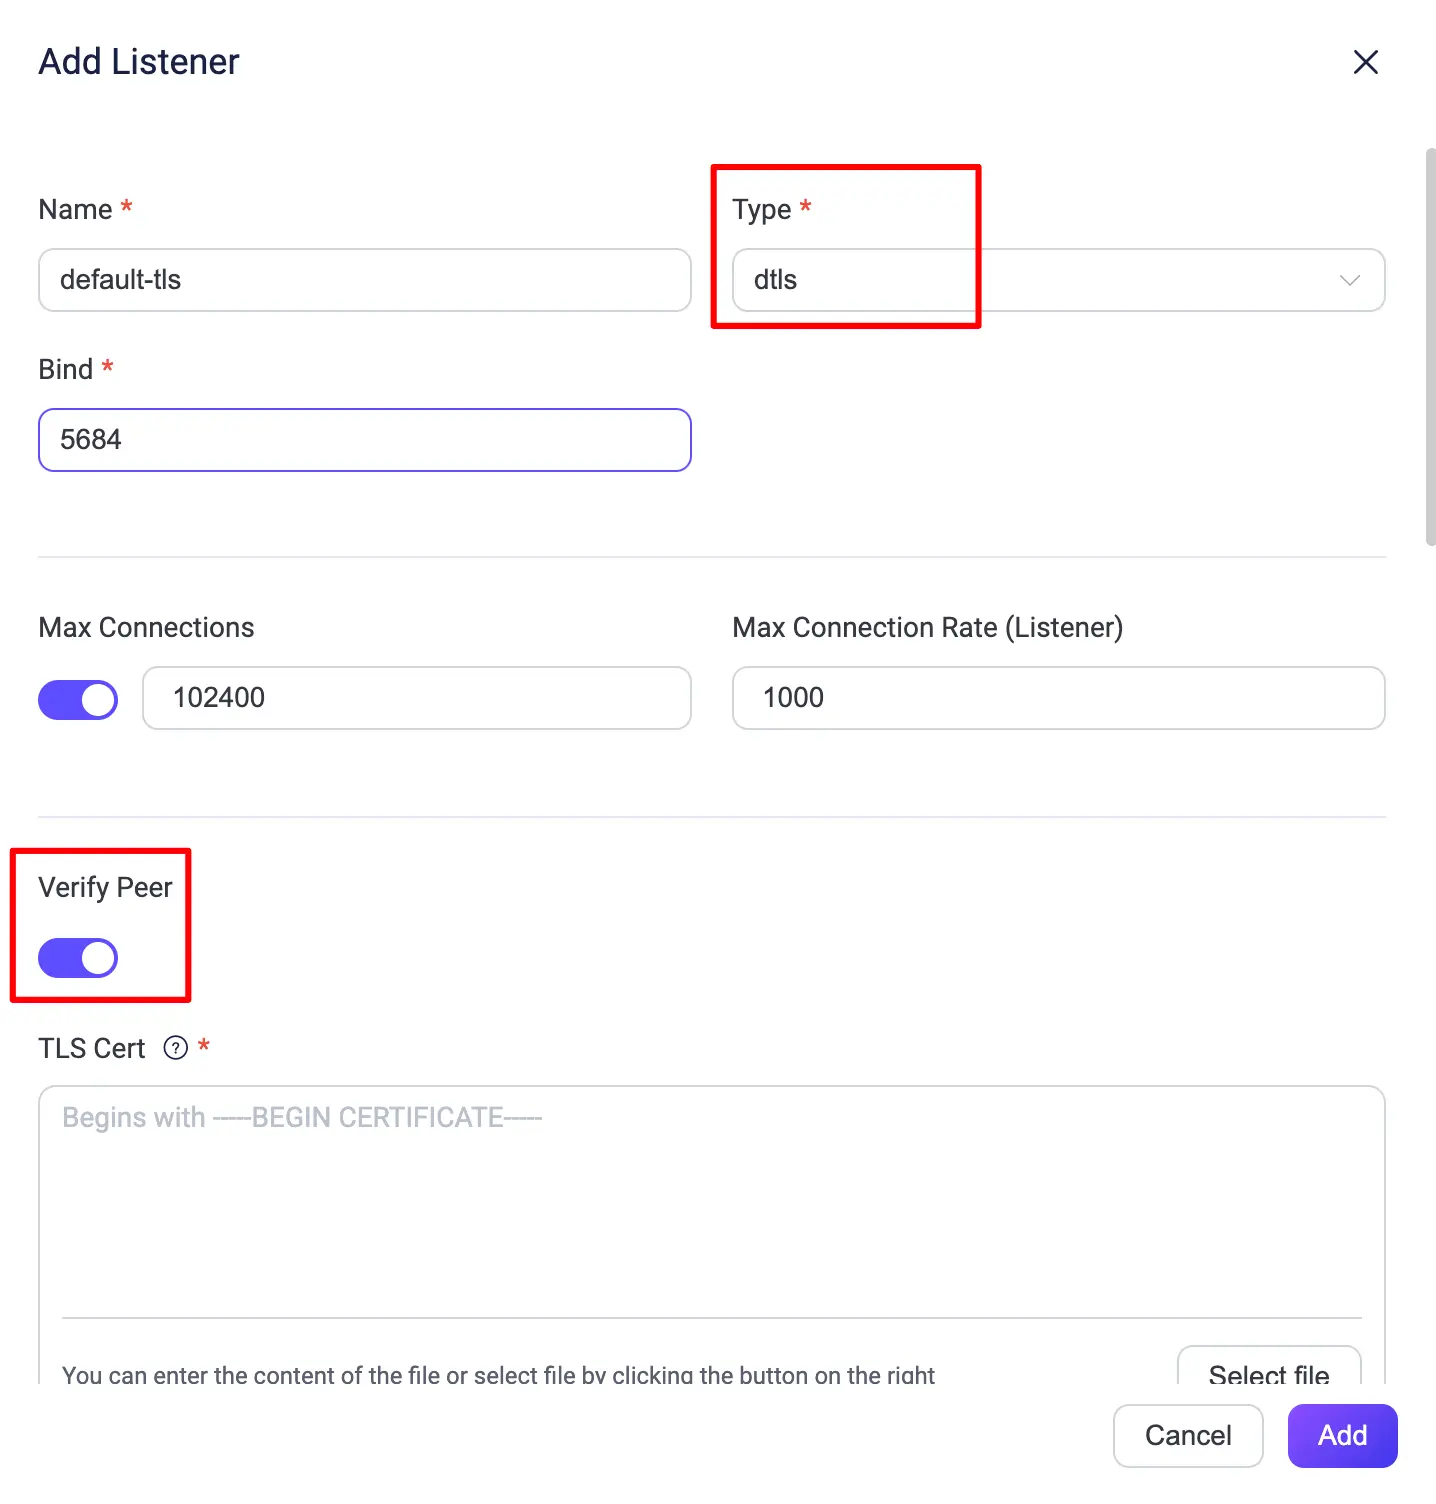Click the file content helper text
The height and width of the screenshot is (1504, 1436).
(498, 1375)
